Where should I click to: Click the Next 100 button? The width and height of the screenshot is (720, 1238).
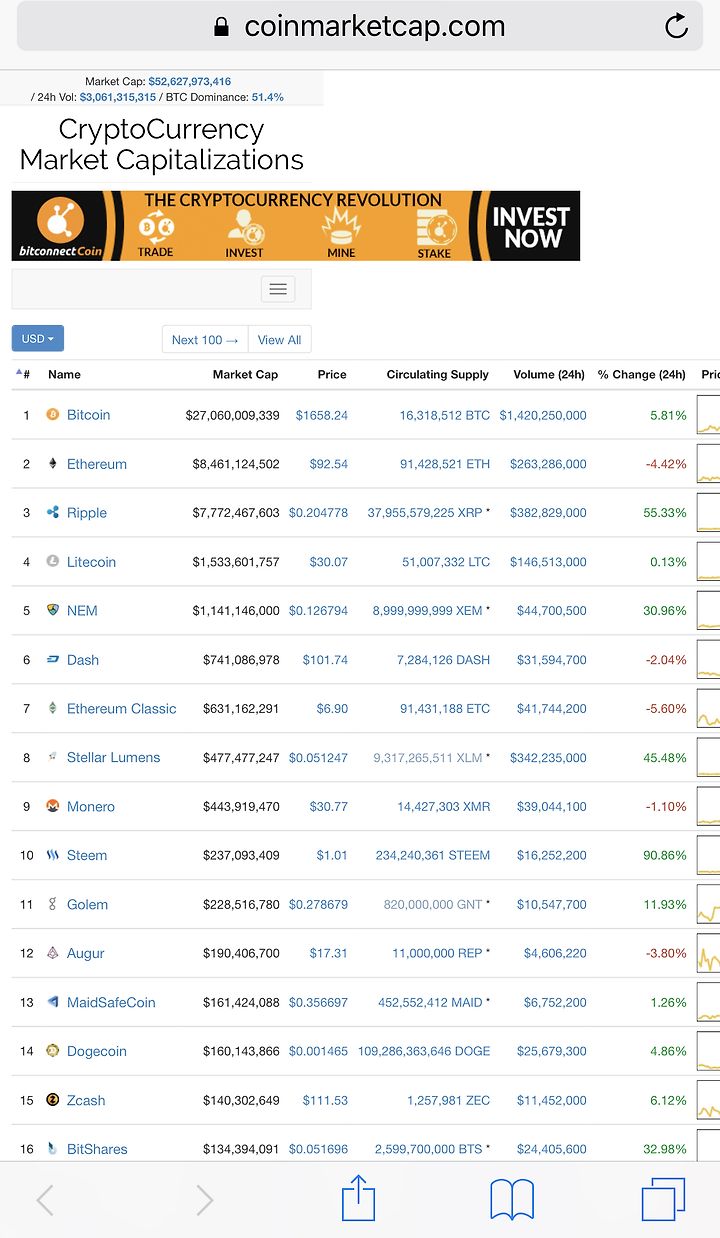pyautogui.click(x=205, y=340)
